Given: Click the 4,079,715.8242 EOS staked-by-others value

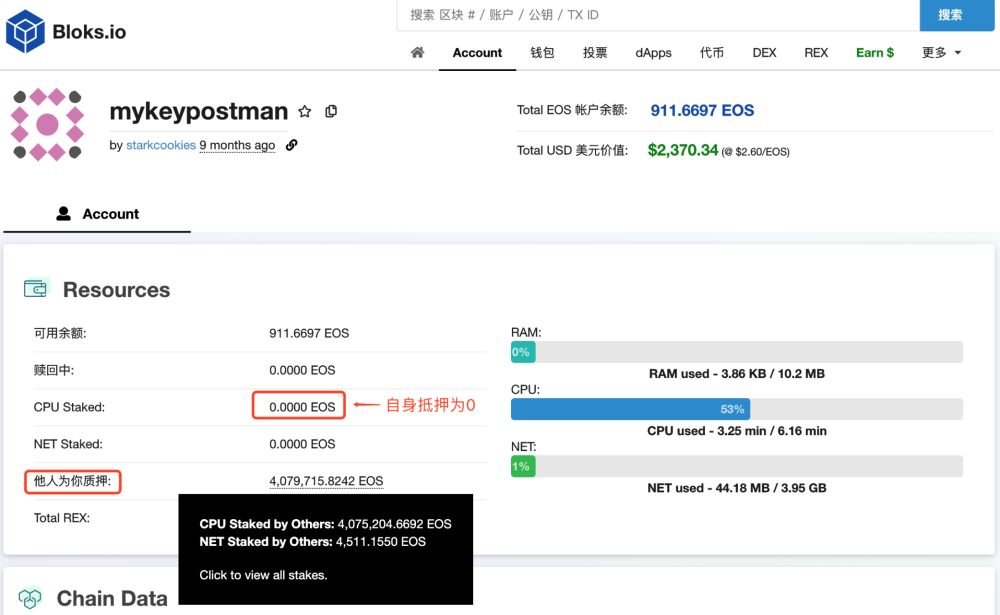Looking at the screenshot, I should click(x=326, y=480).
